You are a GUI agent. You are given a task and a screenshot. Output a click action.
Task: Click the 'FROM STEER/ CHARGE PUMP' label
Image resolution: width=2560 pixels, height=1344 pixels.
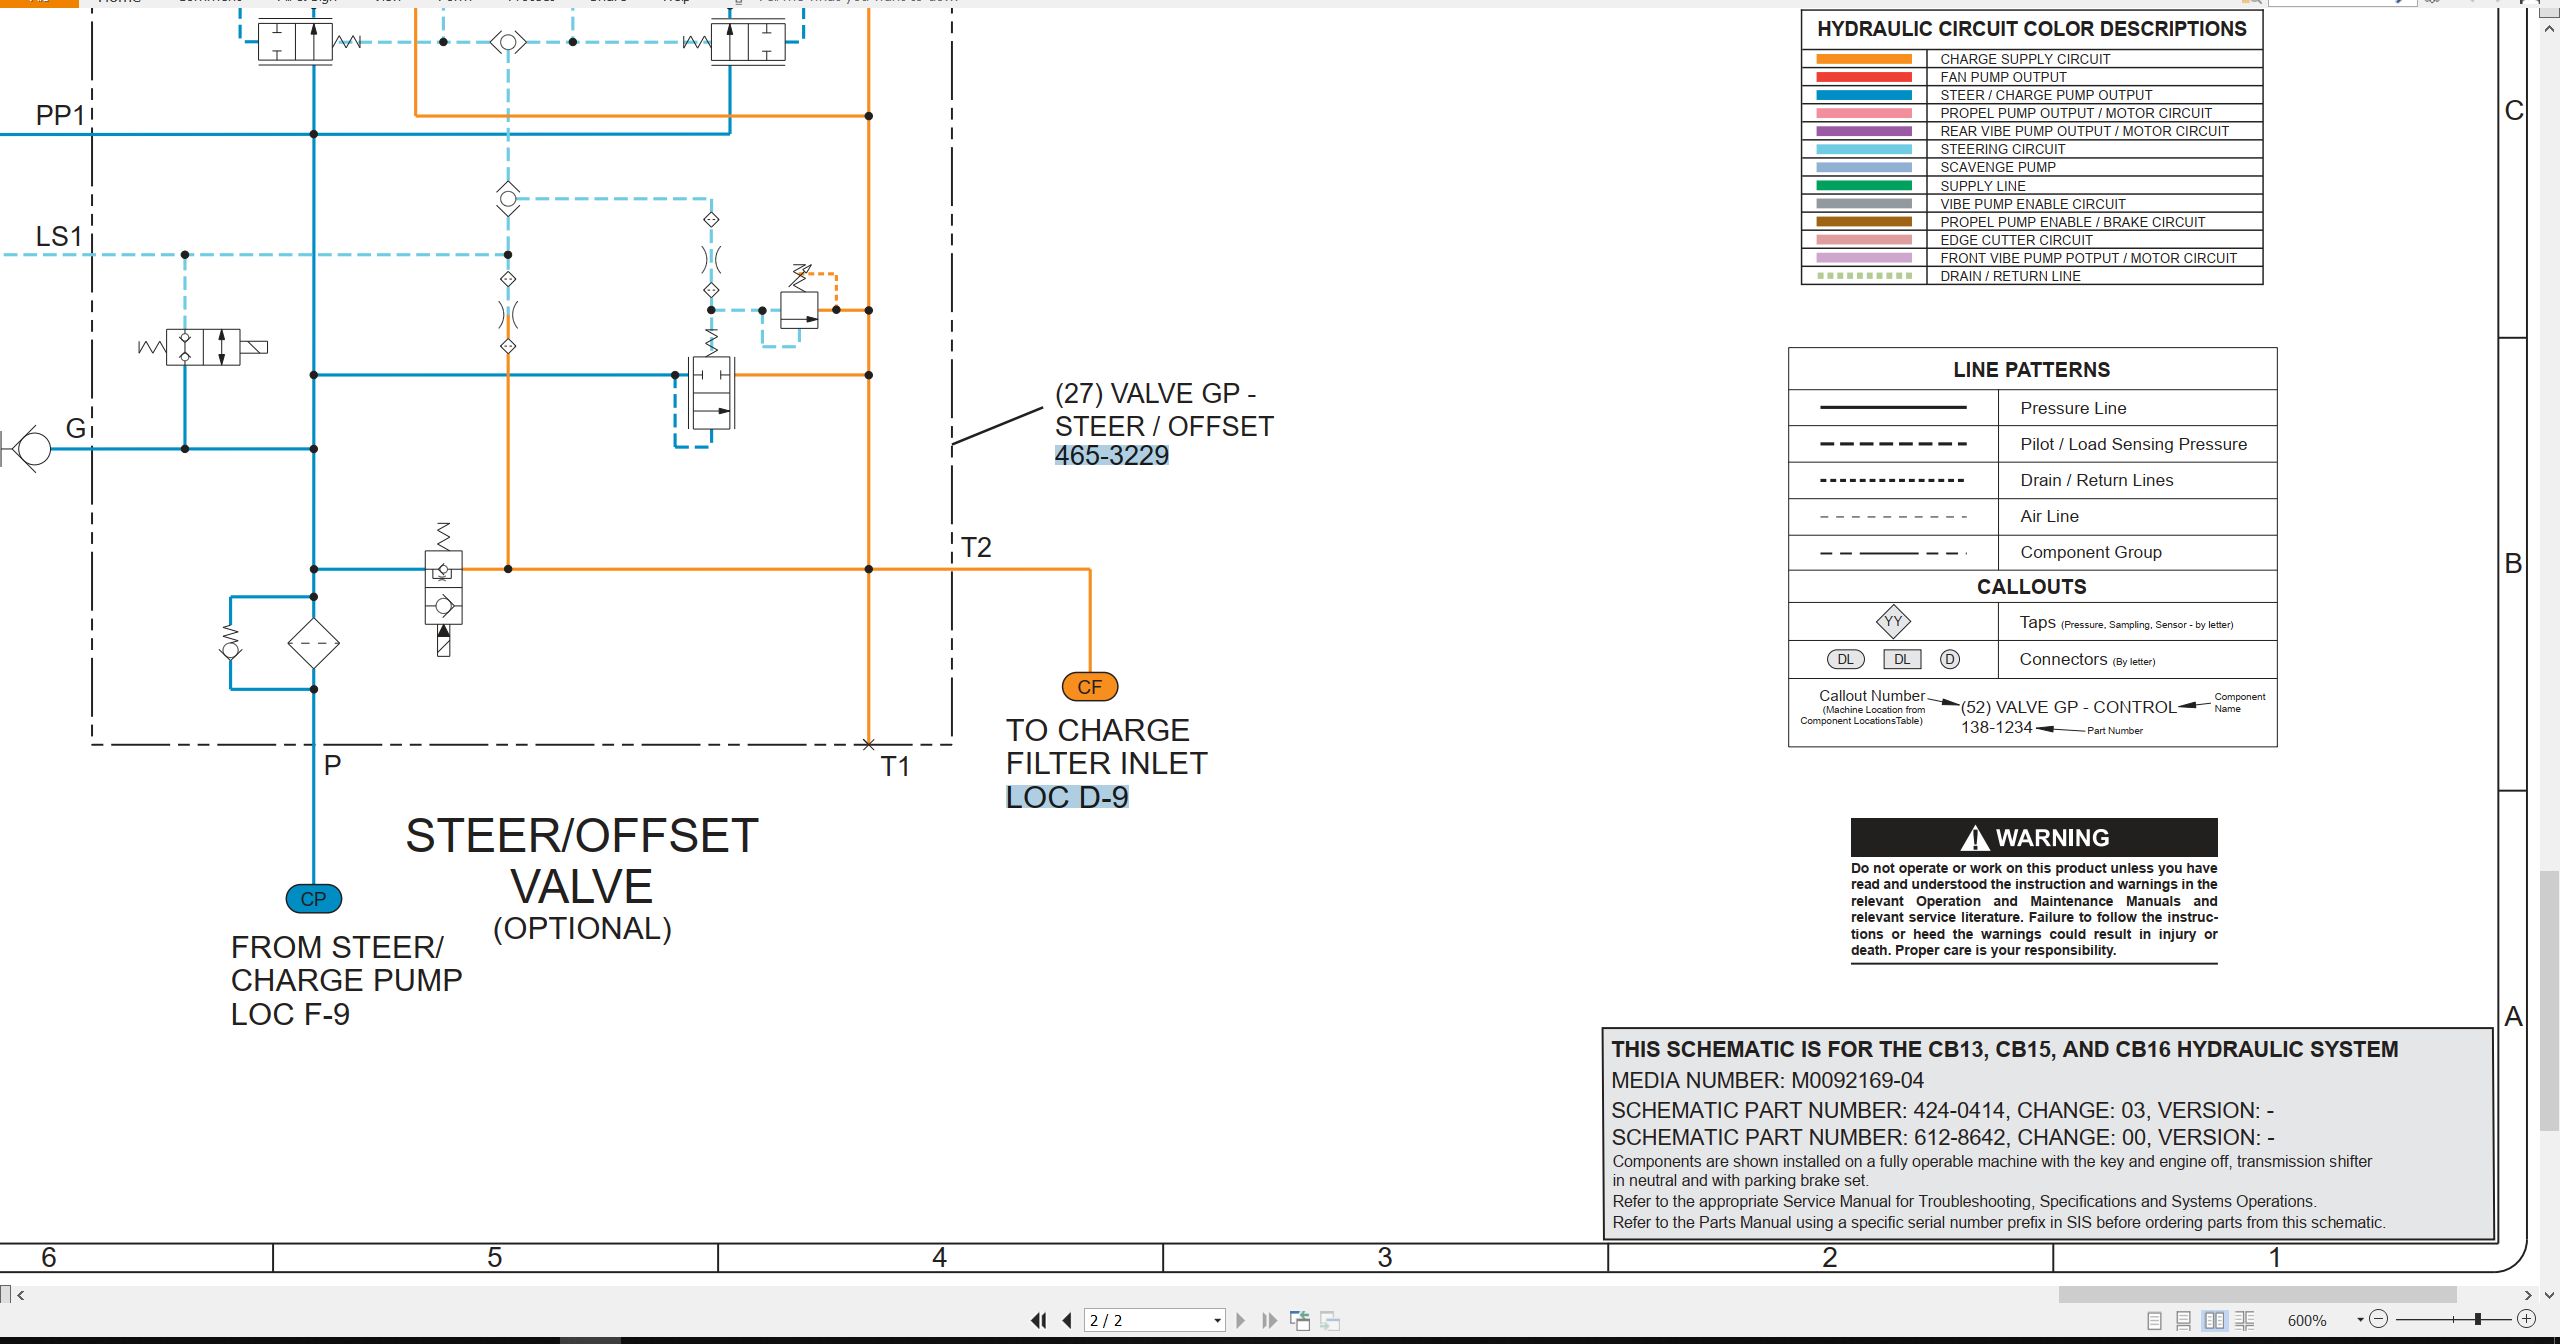[346, 963]
